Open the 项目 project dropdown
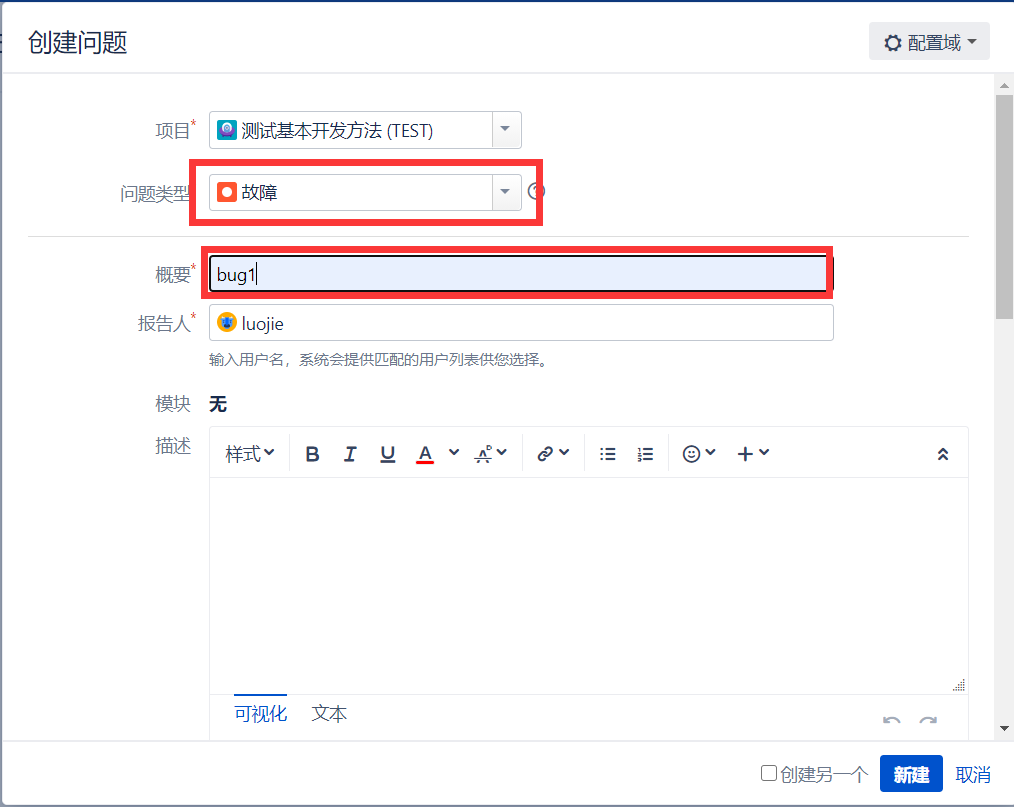Viewport: 1014px width, 807px height. 505,130
